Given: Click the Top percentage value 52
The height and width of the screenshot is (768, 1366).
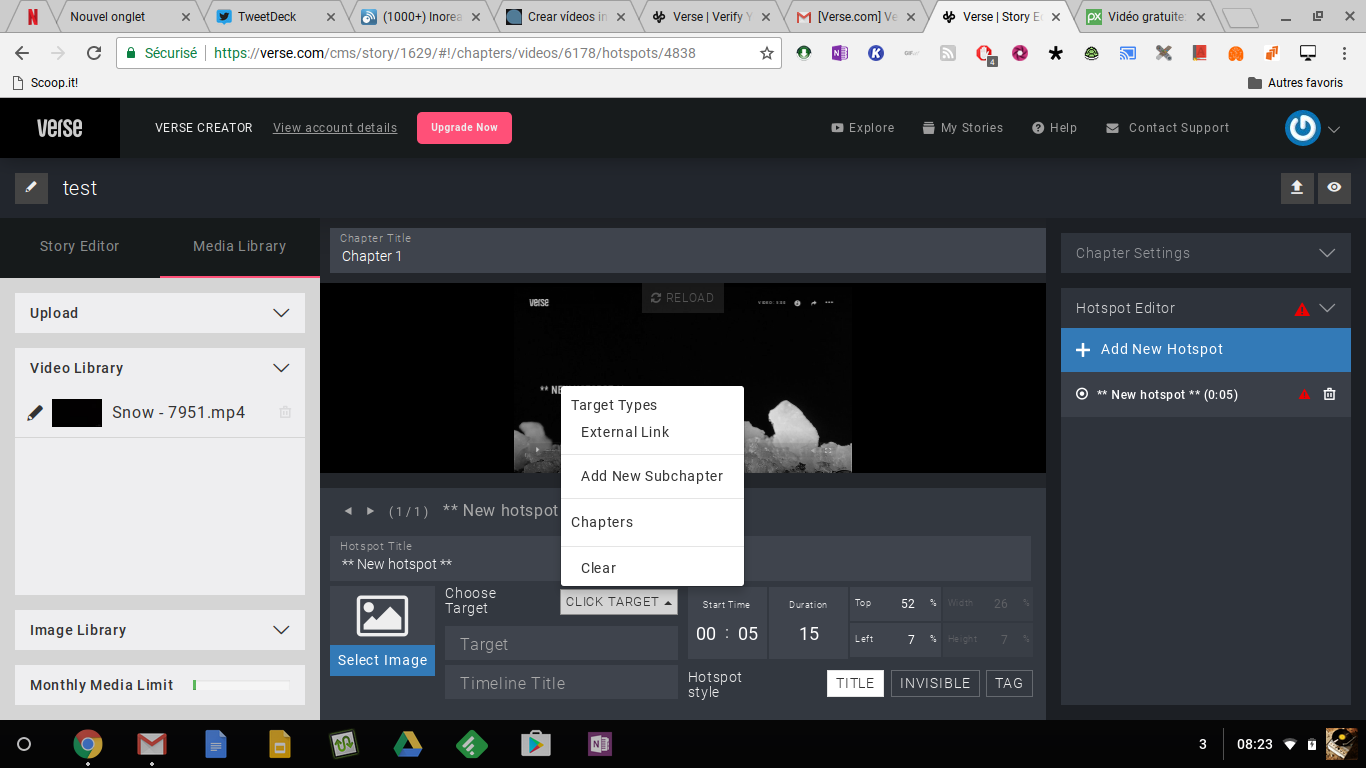Looking at the screenshot, I should [908, 604].
